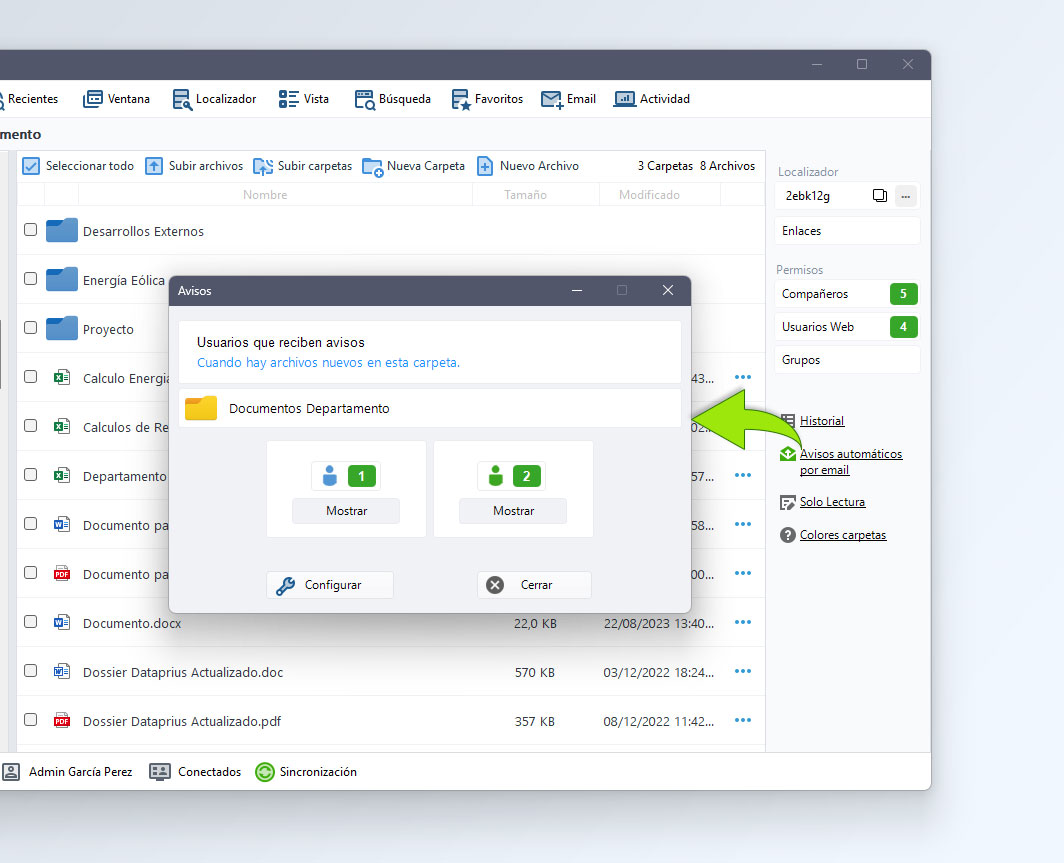Open the options dots for Documento.docx
Screen dimensions: 1064x863
743,623
